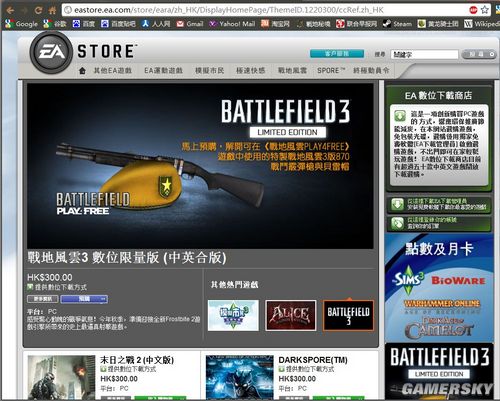Reload the page with refresh icon
This screenshot has height=401, width=500.
(x=38, y=10)
